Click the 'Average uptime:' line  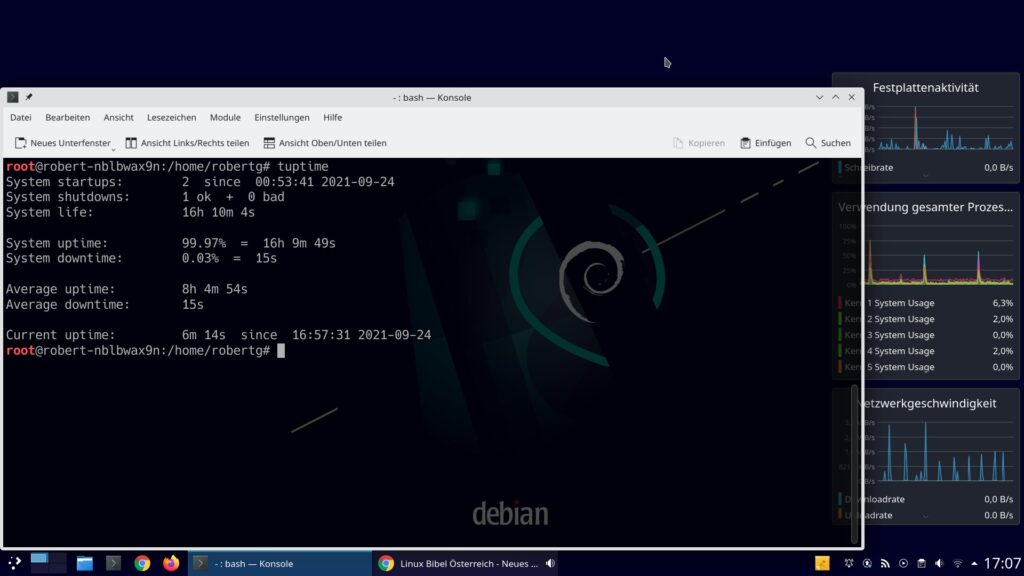click(127, 289)
